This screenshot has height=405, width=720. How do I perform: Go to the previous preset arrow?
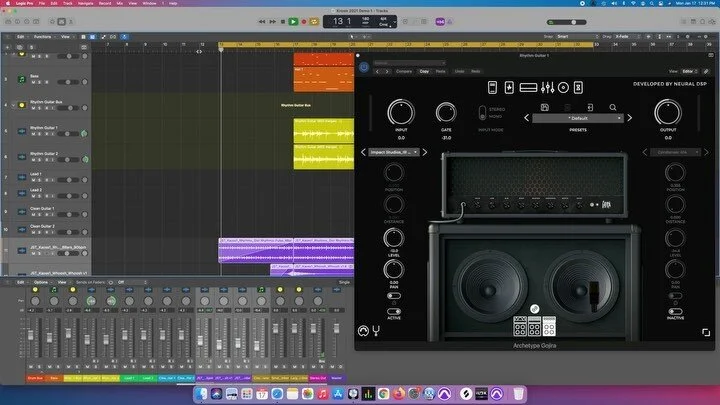527,118
